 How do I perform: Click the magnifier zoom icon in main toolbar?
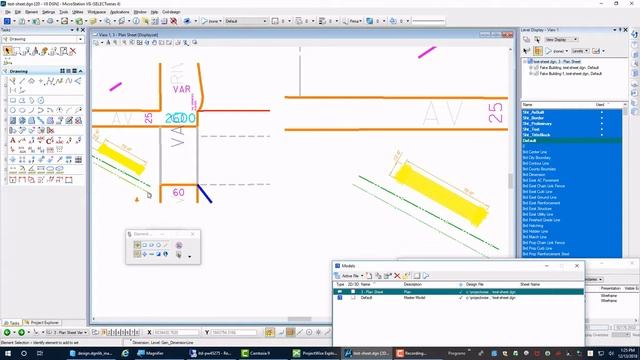click(x=108, y=21)
